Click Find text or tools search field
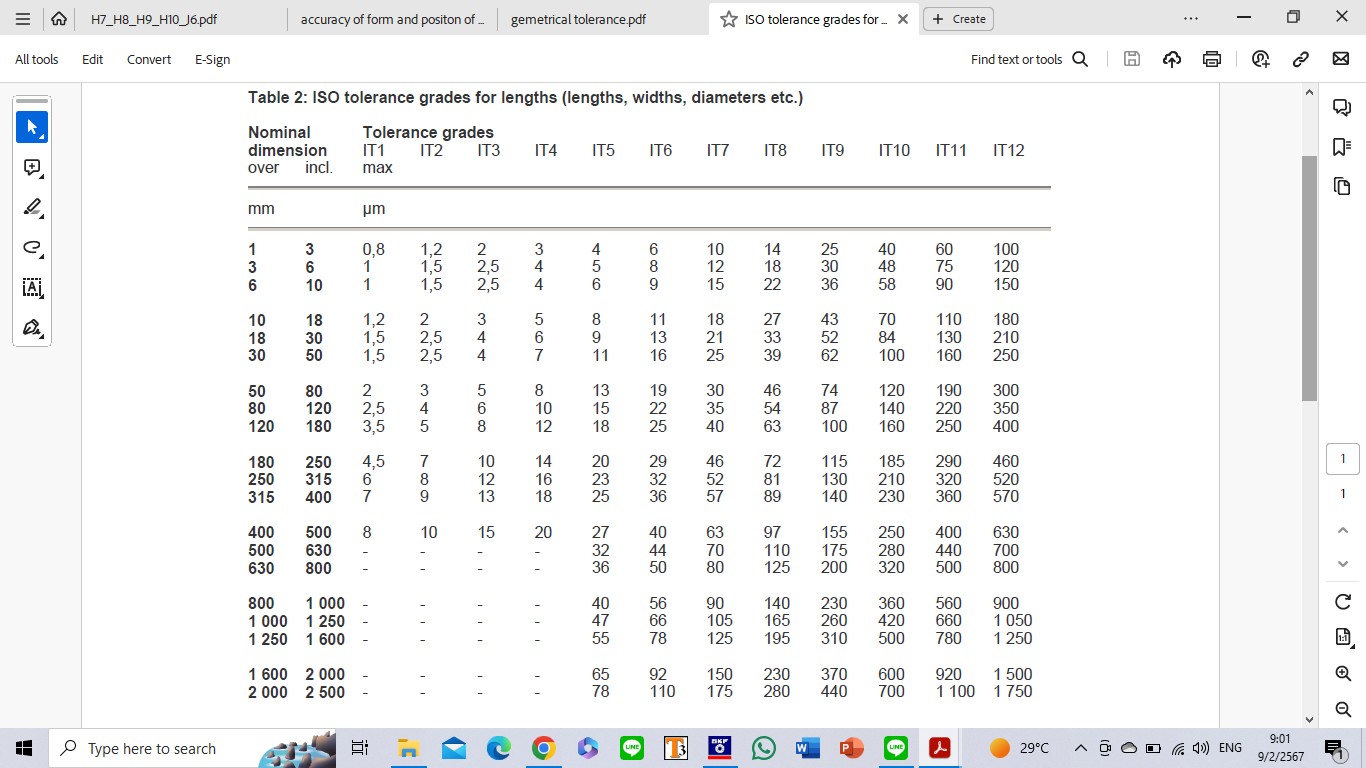Image resolution: width=1366 pixels, height=768 pixels. [1028, 59]
